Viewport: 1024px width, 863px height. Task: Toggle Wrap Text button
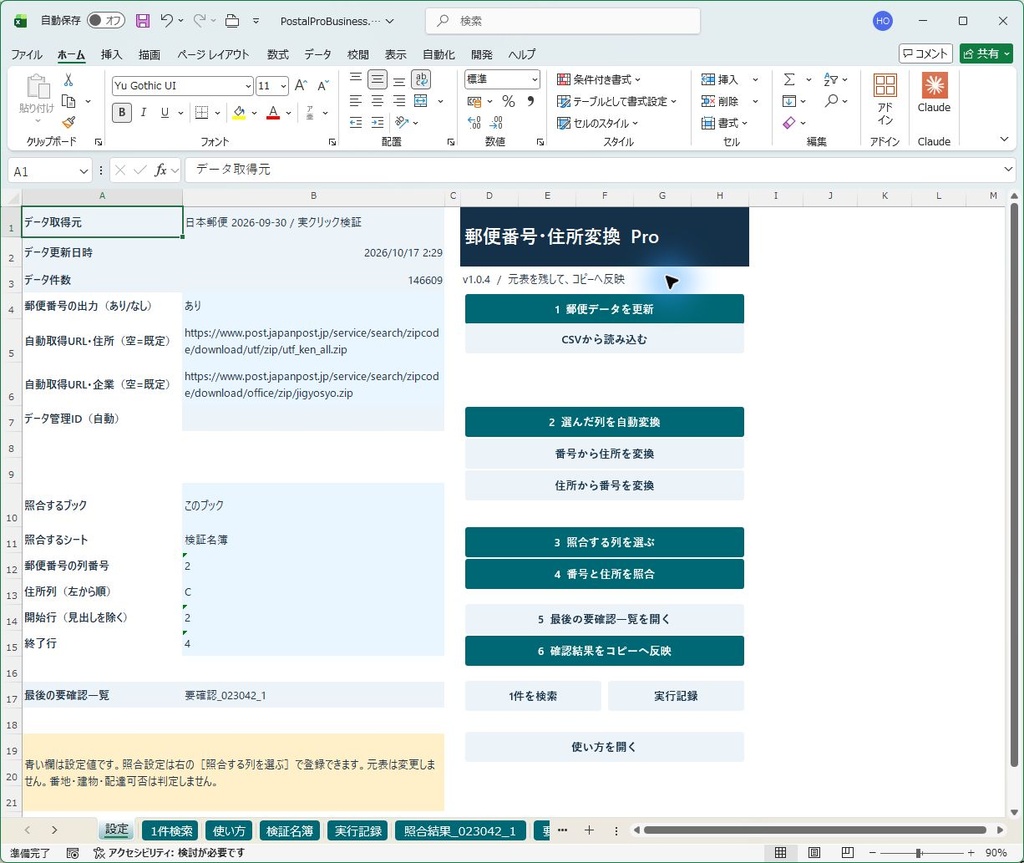pyautogui.click(x=421, y=80)
